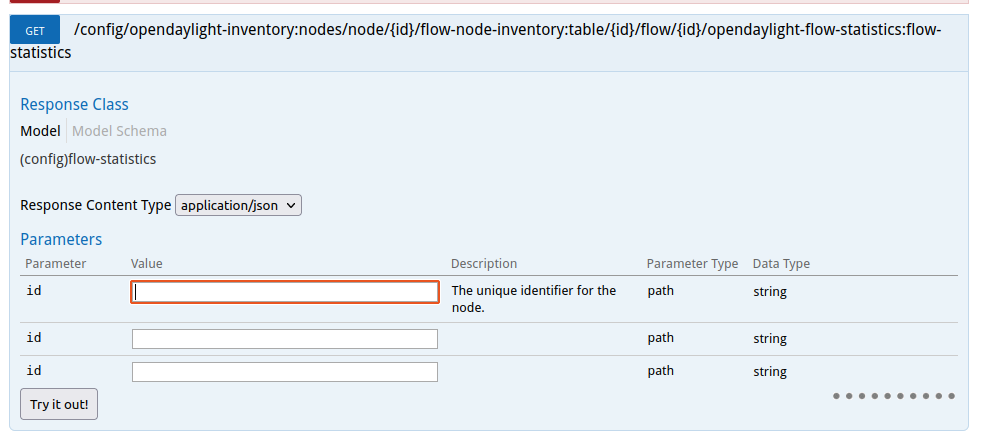Switch to the Model Schema tab

(x=119, y=131)
